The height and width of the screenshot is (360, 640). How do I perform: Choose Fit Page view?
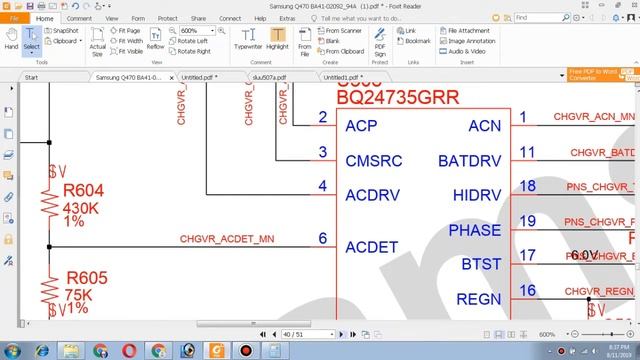(x=125, y=31)
